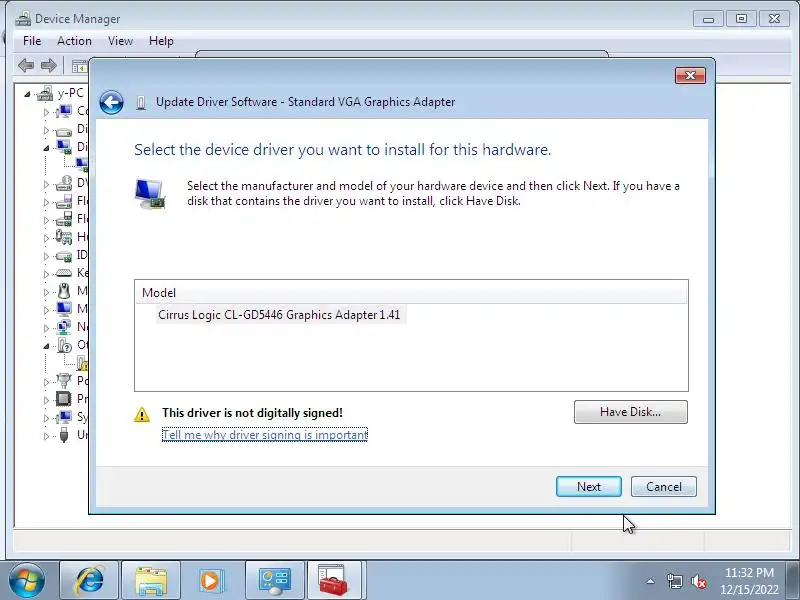Select the System devices category icon
800x600 pixels.
point(64,417)
